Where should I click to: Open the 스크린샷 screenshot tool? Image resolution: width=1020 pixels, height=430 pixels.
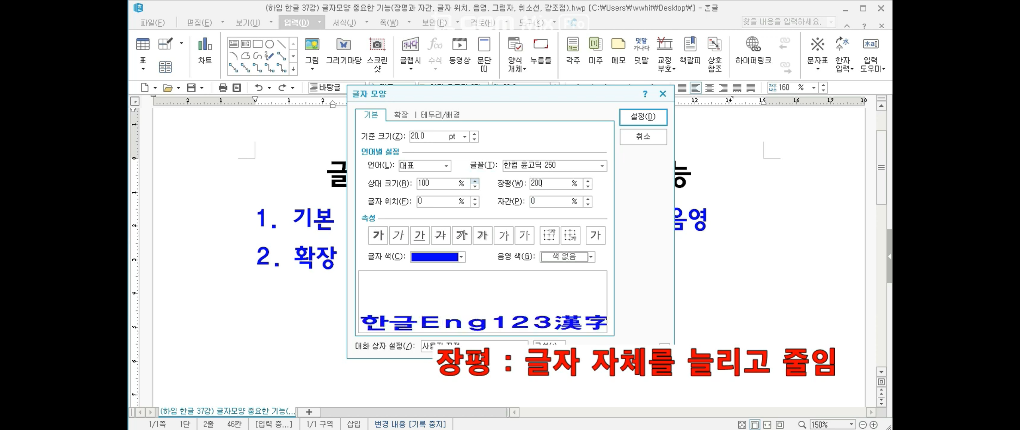pyautogui.click(x=377, y=51)
